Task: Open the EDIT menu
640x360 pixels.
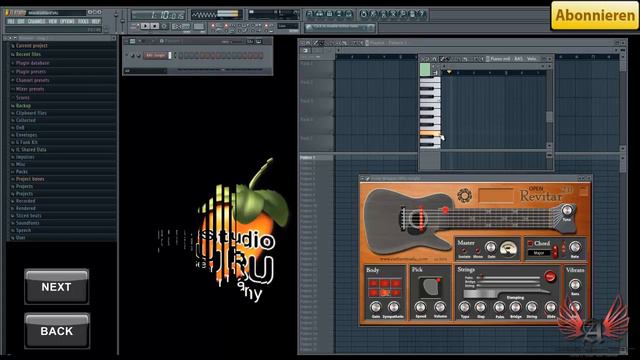Action: point(21,22)
